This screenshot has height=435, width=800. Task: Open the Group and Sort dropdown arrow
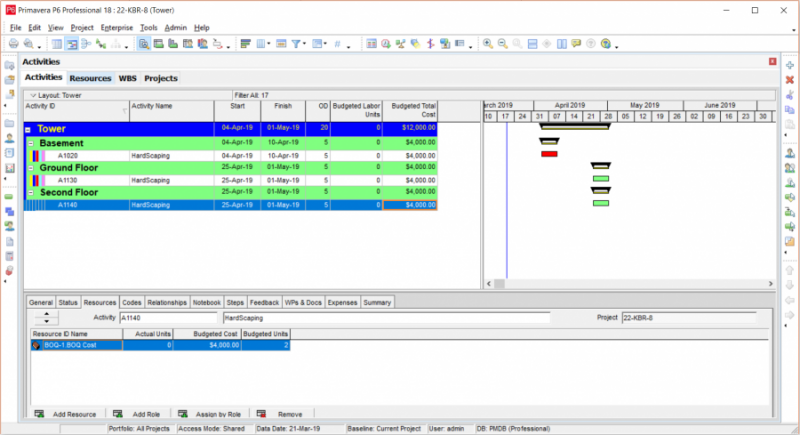pos(326,44)
